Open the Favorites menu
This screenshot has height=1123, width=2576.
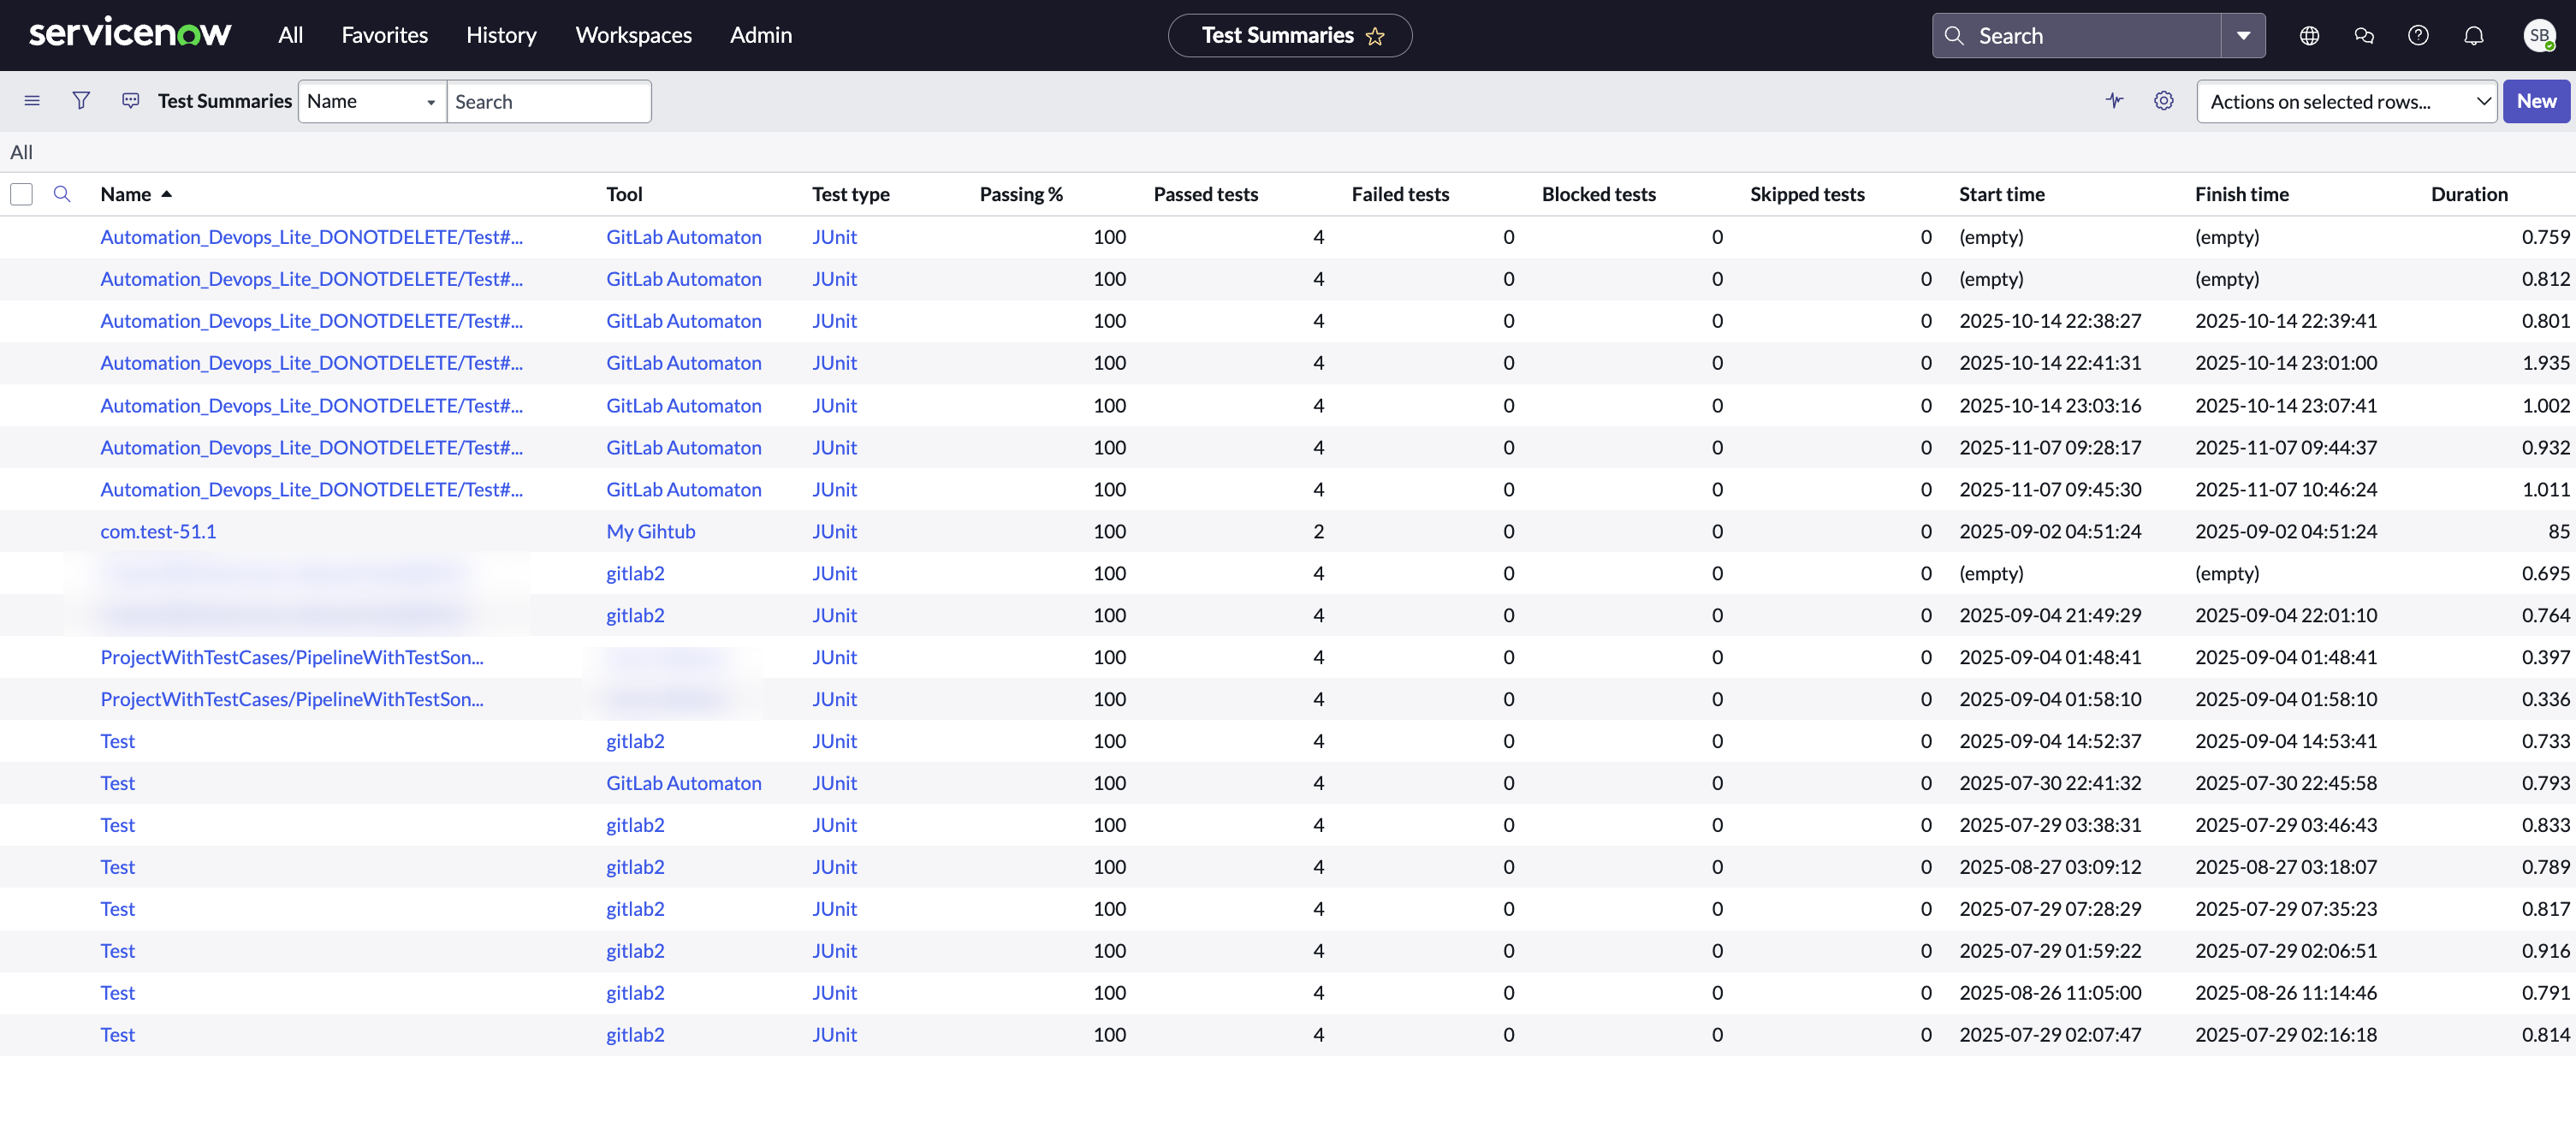tap(384, 35)
